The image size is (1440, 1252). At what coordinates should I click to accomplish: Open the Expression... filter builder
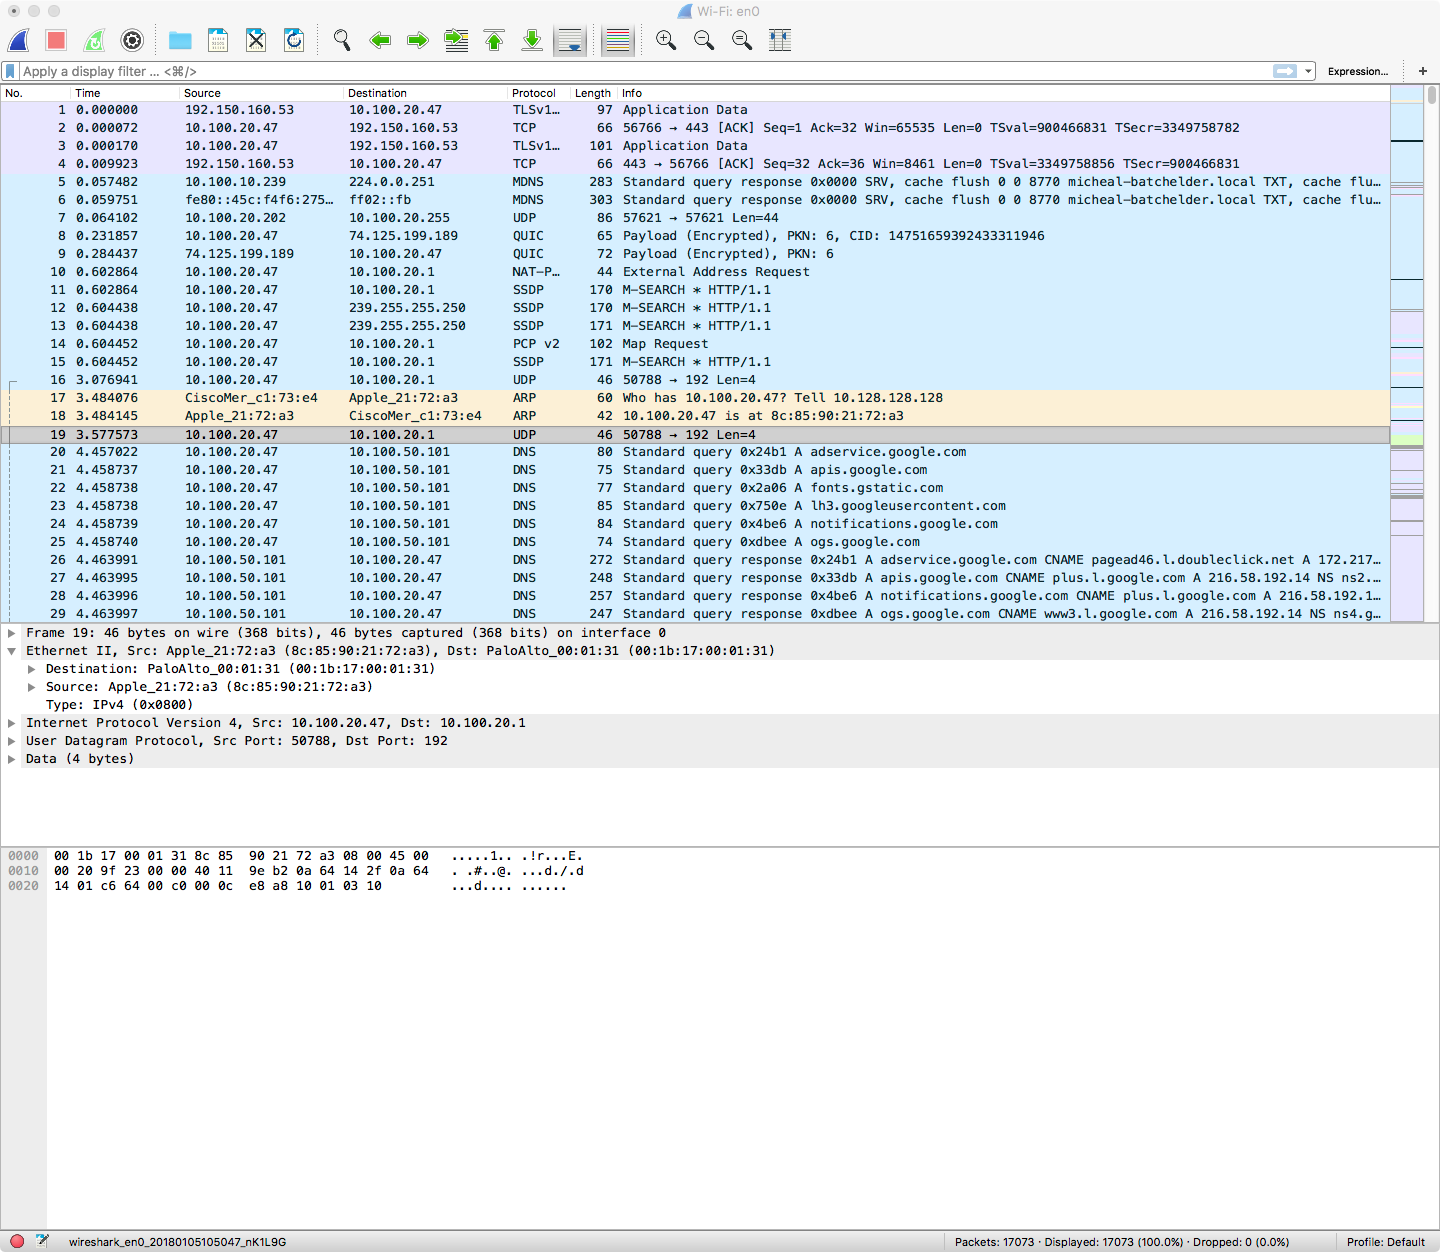tap(1358, 71)
